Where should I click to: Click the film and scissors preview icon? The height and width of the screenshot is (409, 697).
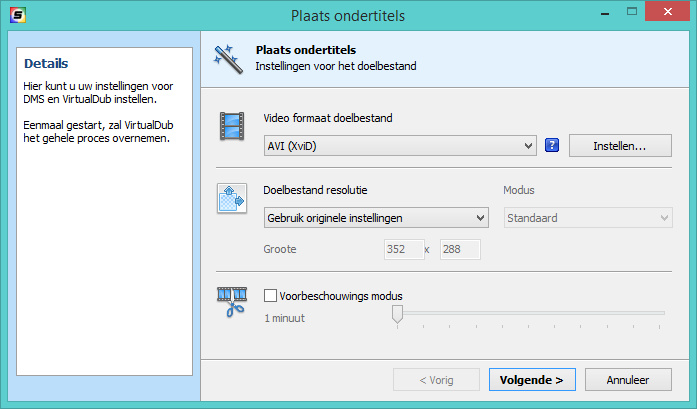[x=232, y=301]
